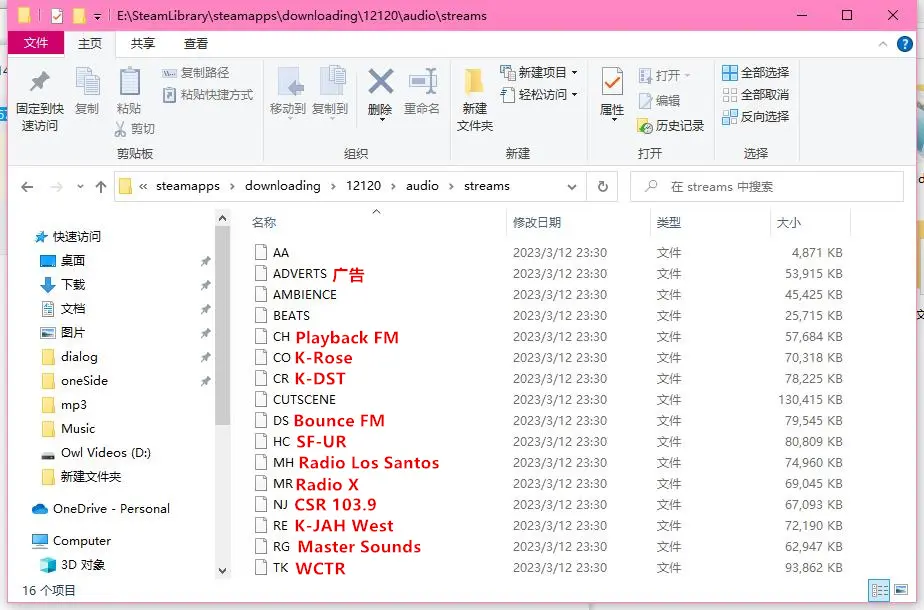Screen dimensions: 924x610
Task: Click the Paste (粘贴) ribbon icon
Action: coord(129,90)
